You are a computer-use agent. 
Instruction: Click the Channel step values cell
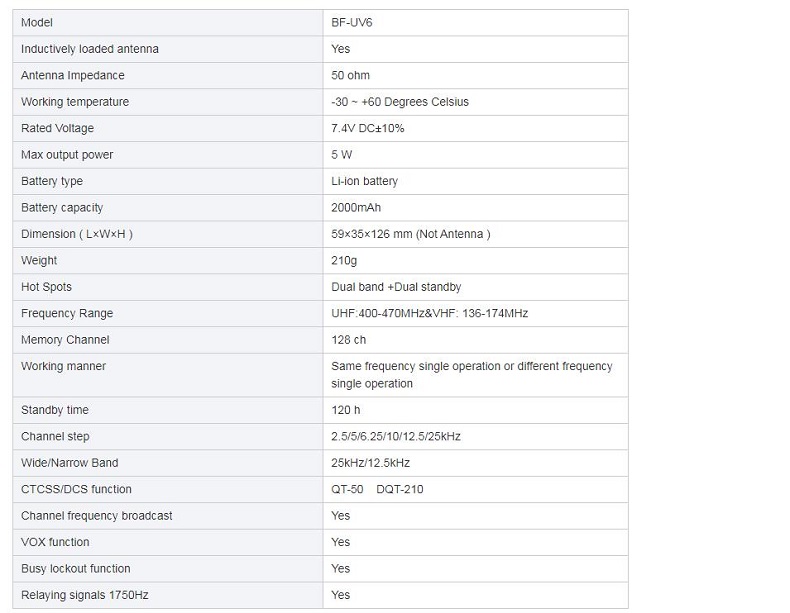(x=396, y=437)
